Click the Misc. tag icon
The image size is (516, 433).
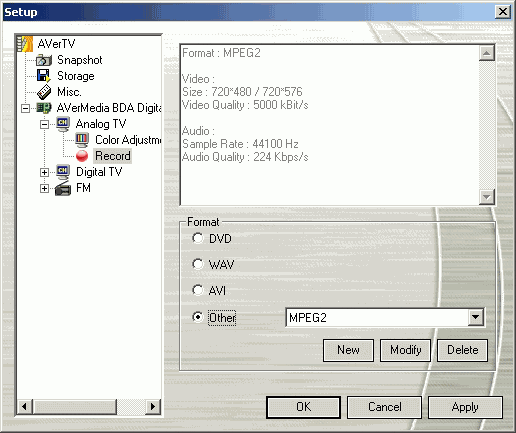click(44, 92)
